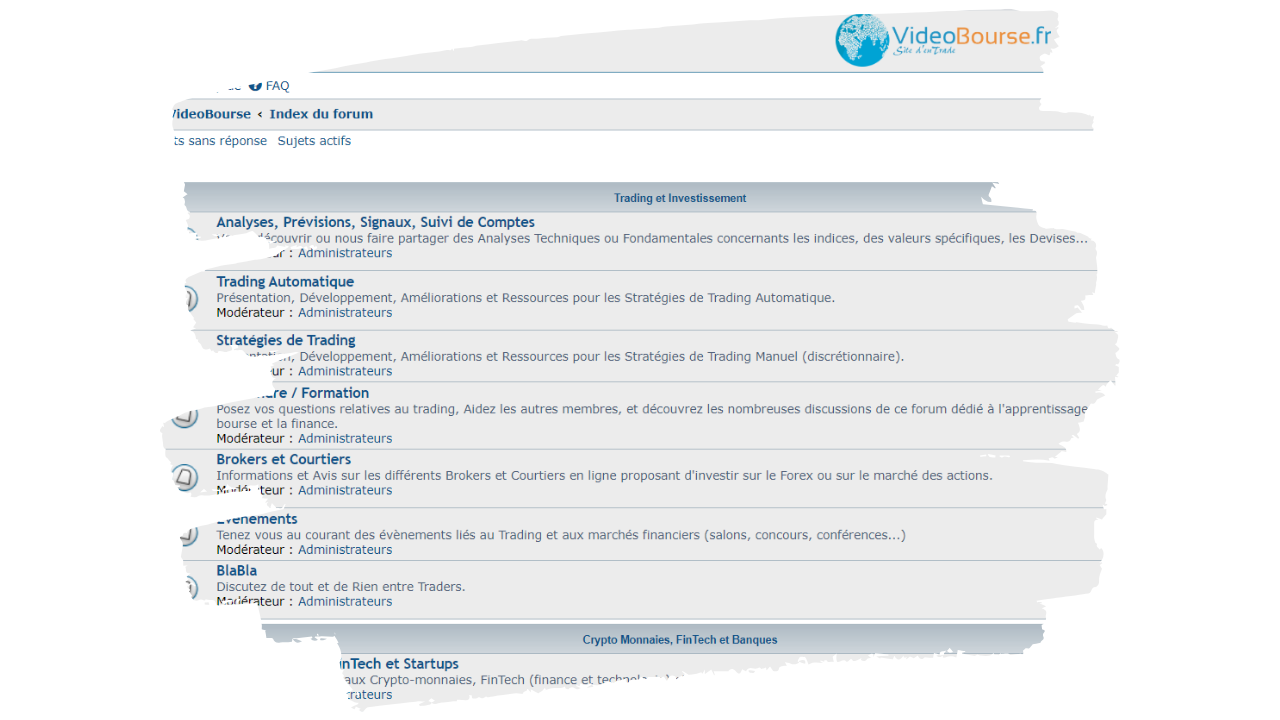Click the description ending 'Stratégies de Trading Automatique.'
1280x720 pixels.
point(526,298)
